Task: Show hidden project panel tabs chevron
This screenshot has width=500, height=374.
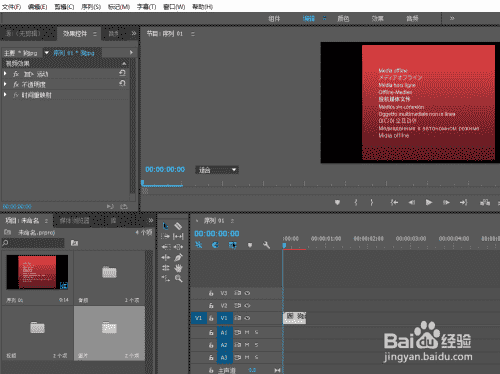Action: click(x=151, y=220)
